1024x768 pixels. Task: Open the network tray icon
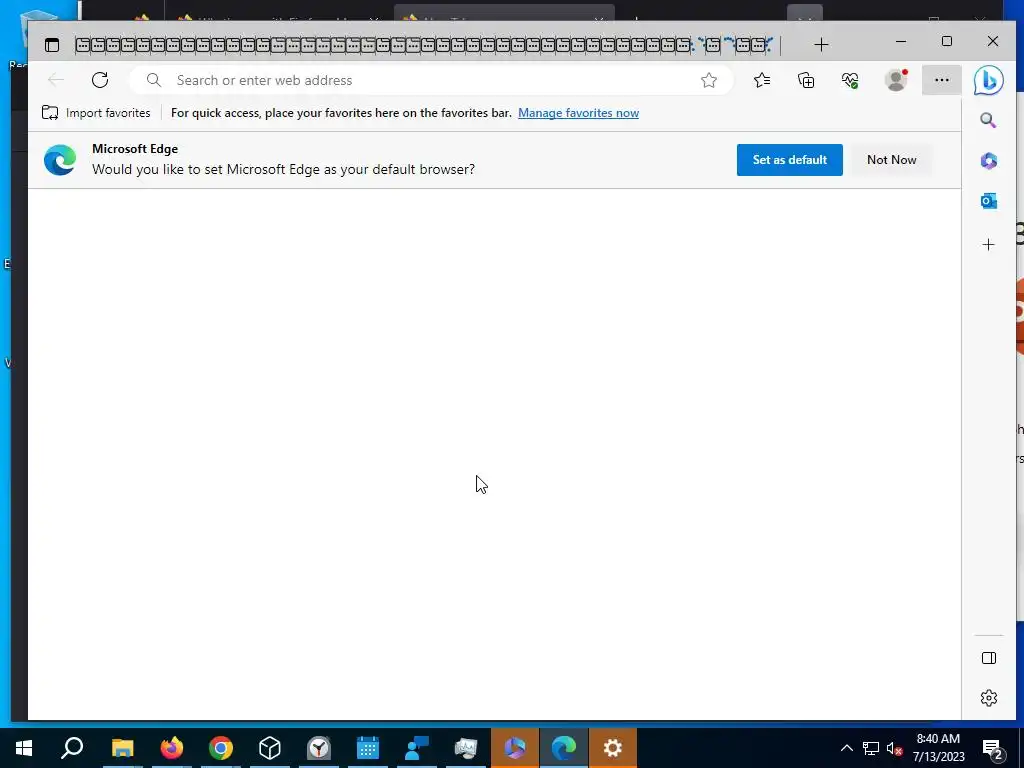click(871, 748)
